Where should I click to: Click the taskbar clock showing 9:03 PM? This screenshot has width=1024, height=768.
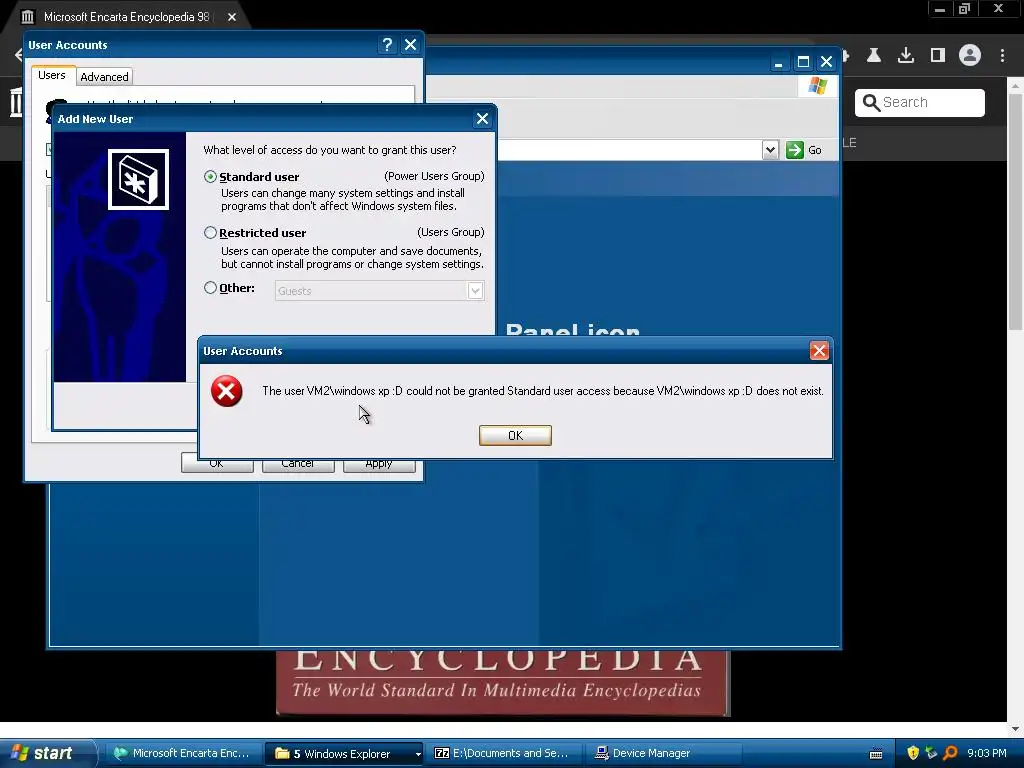pyautogui.click(x=986, y=753)
